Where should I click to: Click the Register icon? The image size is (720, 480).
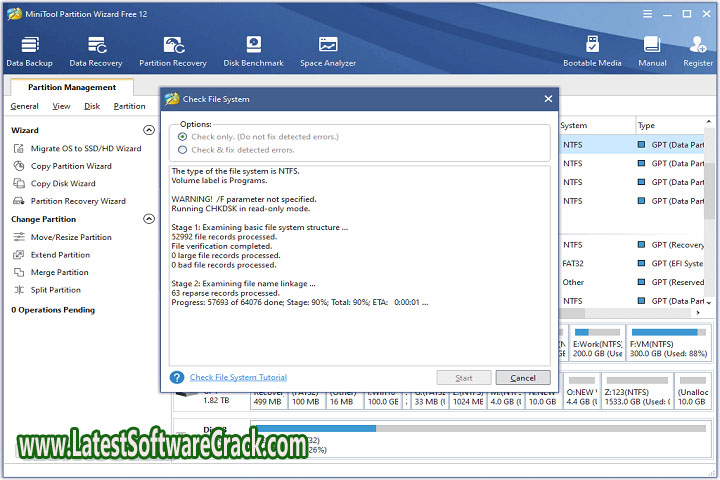coord(698,50)
